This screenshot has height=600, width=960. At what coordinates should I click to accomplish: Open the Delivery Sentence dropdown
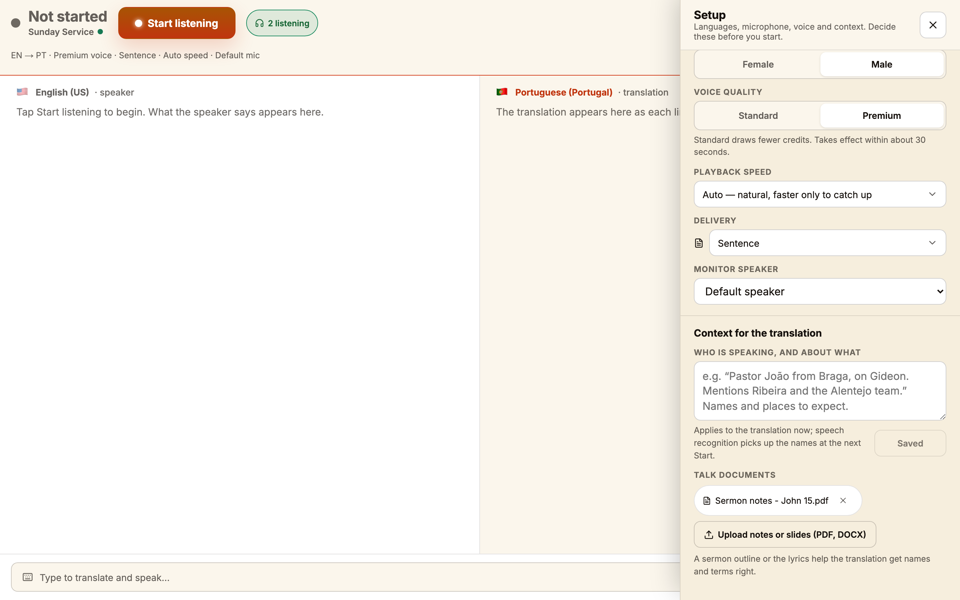pos(827,243)
